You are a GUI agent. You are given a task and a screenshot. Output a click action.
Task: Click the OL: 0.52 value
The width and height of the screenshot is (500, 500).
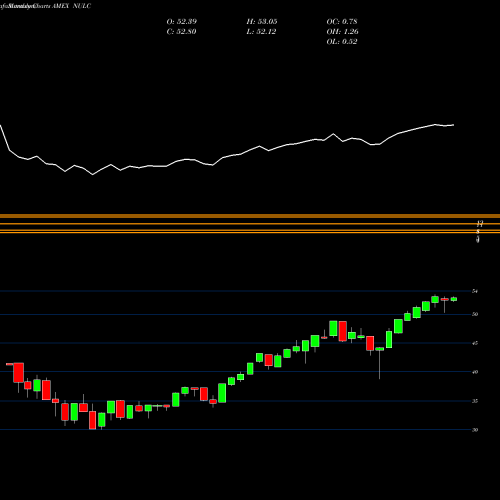[342, 42]
